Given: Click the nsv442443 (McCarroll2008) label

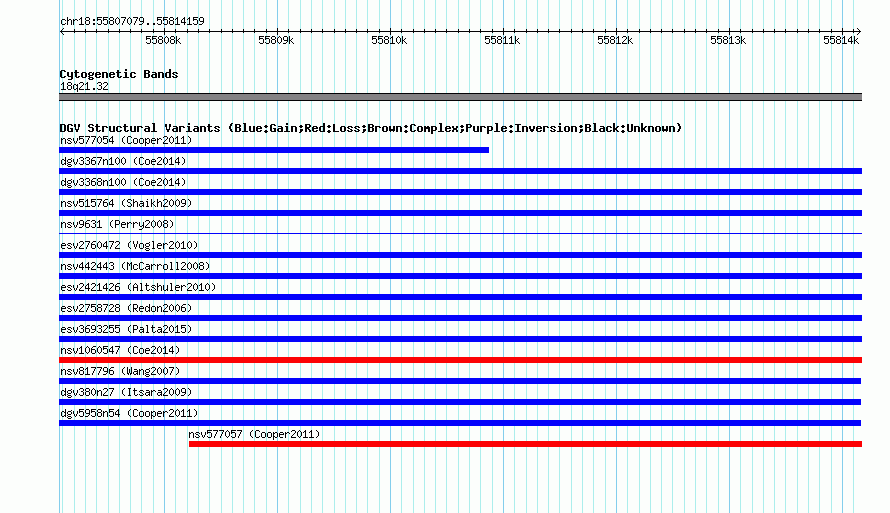Looking at the screenshot, I should (135, 266).
